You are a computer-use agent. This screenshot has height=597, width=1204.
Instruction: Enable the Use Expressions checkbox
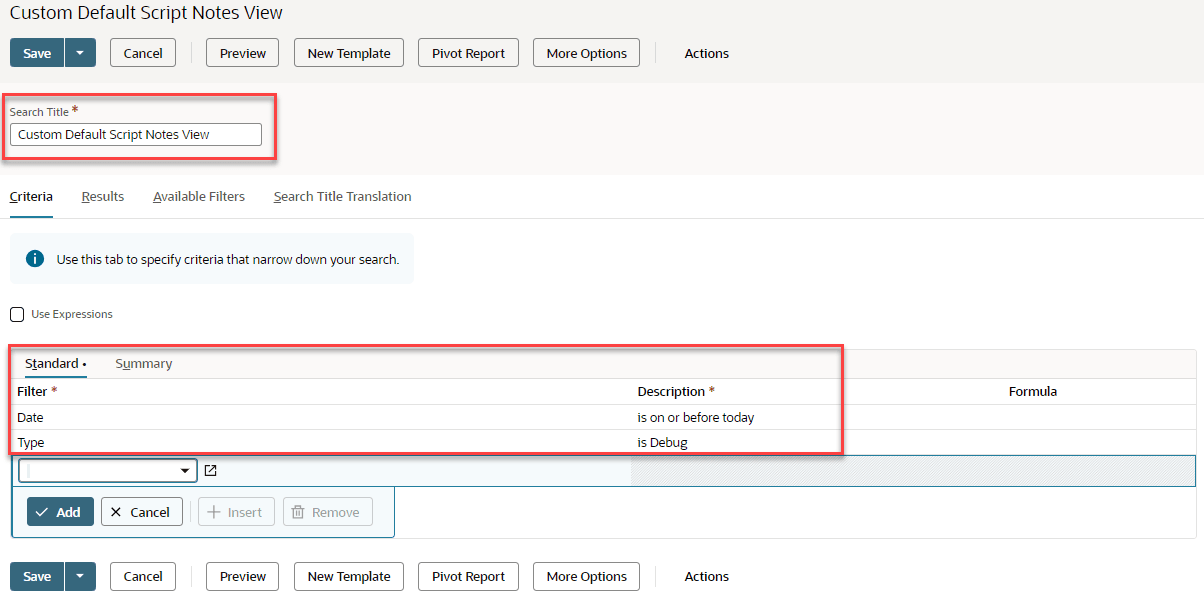coord(17,314)
